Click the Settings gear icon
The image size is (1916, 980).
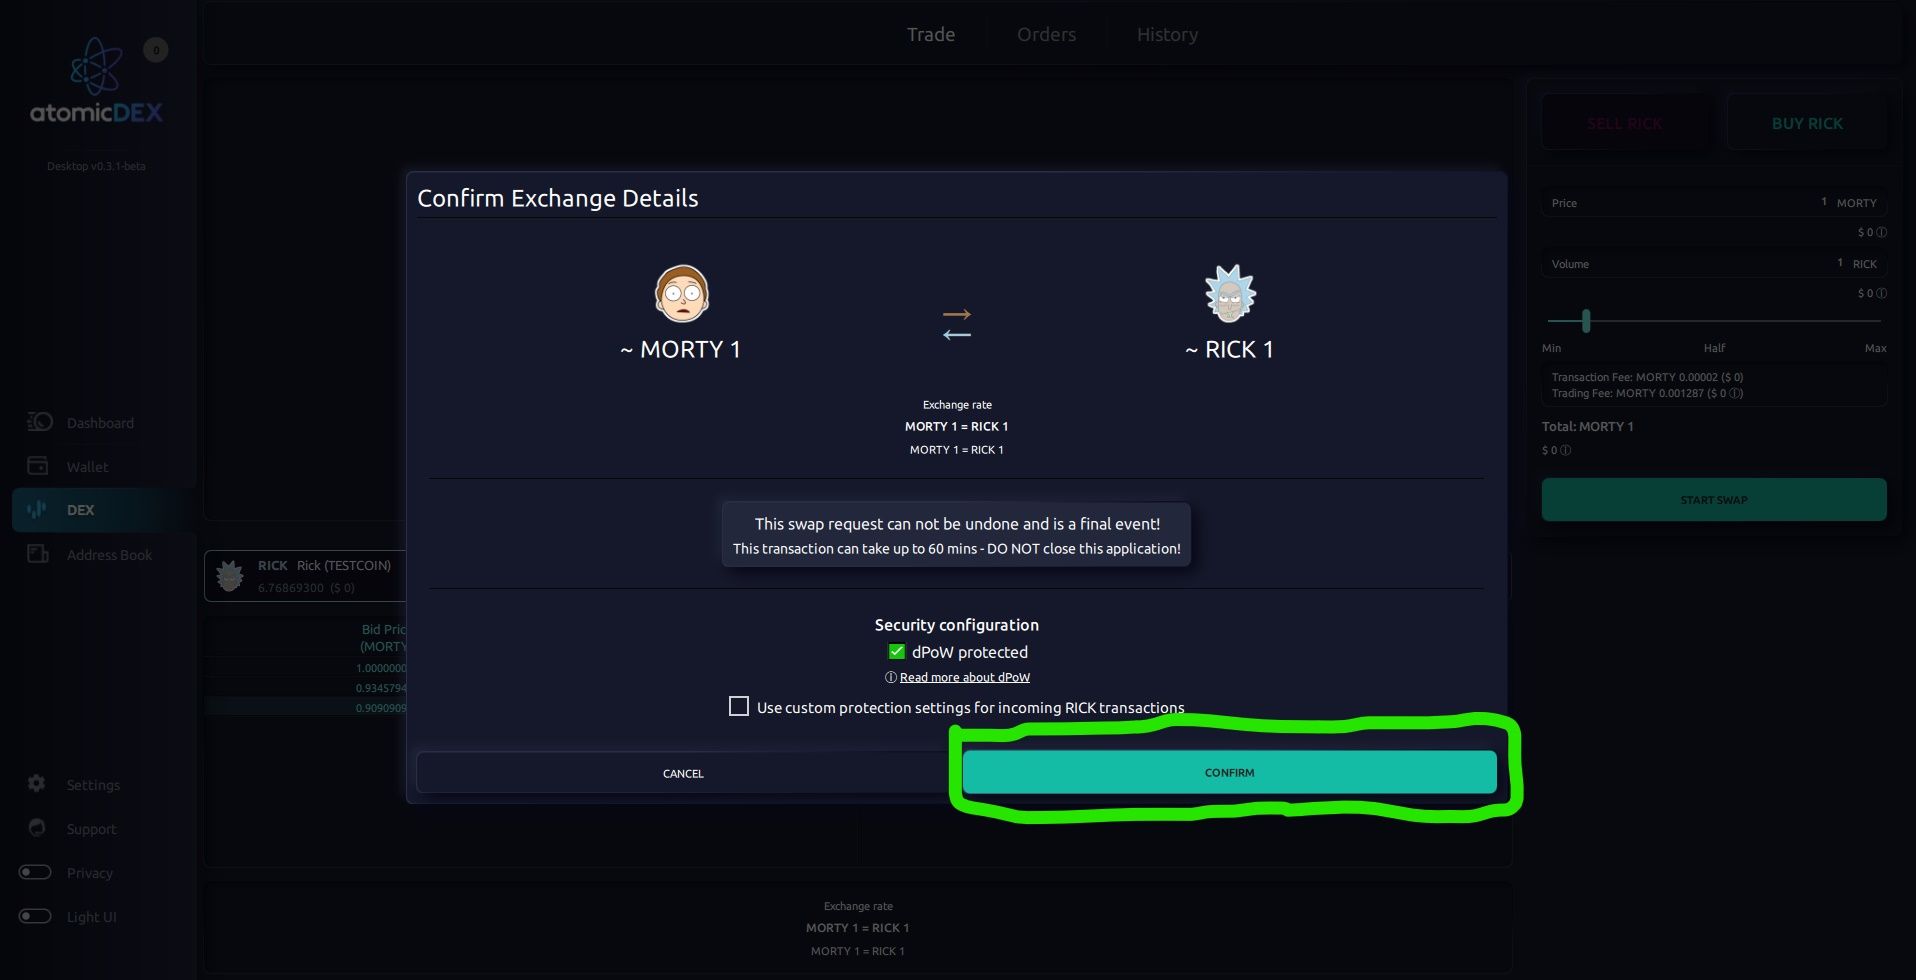[x=37, y=784]
